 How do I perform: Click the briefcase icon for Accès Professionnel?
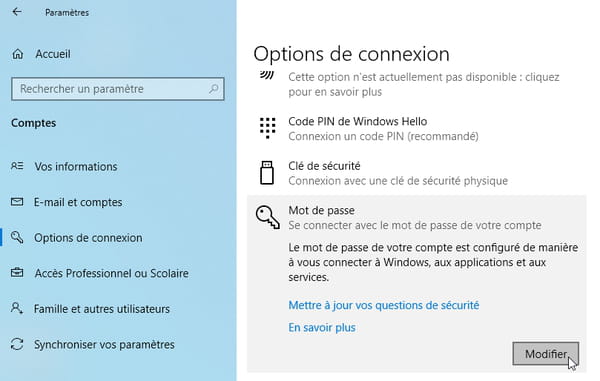coord(17,273)
